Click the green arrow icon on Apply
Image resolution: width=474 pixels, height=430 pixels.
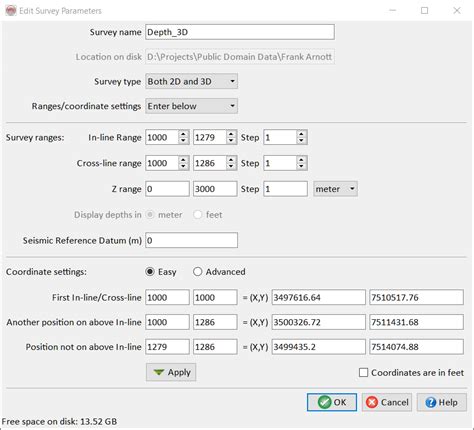tap(159, 372)
